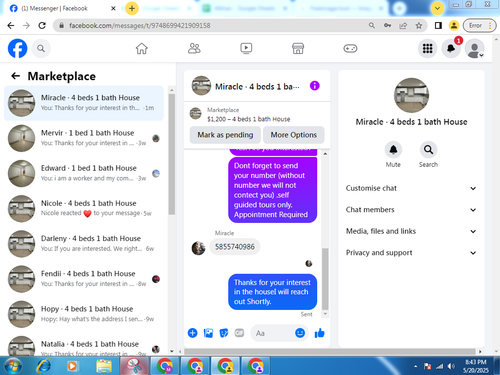The width and height of the screenshot is (500, 375).
Task: Mute the conversation with bell icon
Action: click(x=393, y=150)
